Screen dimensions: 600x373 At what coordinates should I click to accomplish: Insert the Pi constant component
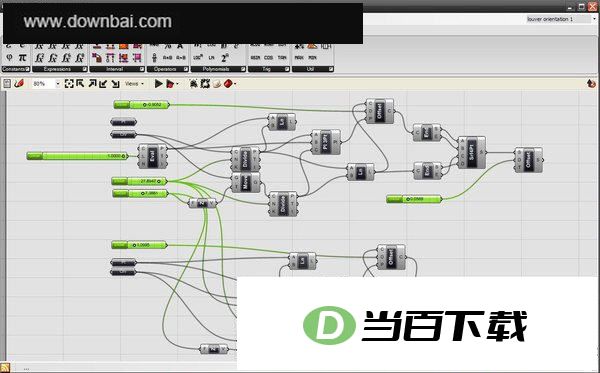pos(23,58)
